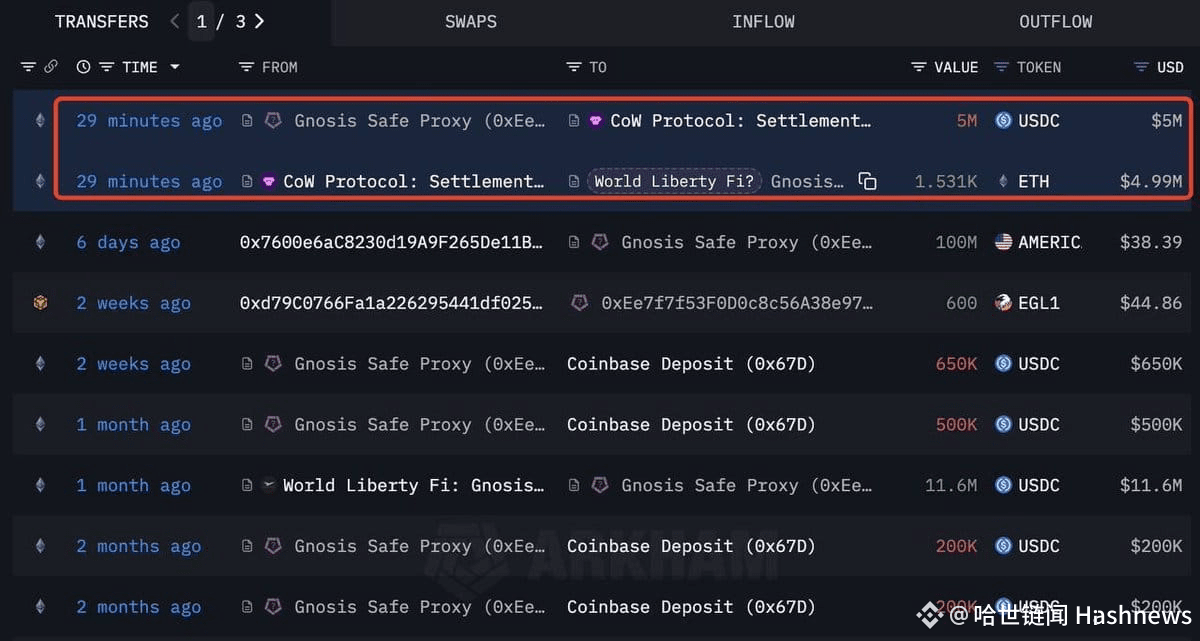
Task: Open '2 weeks ago' link in EGL1 row
Action: pos(133,303)
